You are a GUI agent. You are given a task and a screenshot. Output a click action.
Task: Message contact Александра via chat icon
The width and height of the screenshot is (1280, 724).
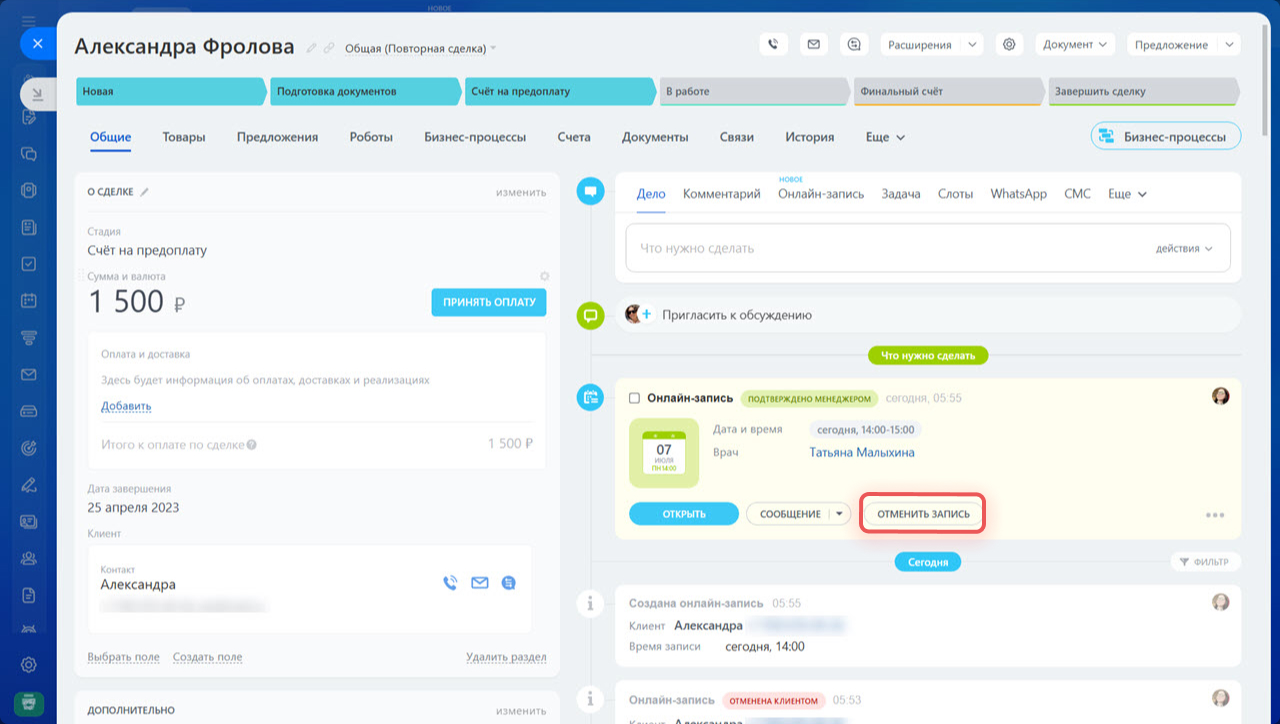click(509, 583)
